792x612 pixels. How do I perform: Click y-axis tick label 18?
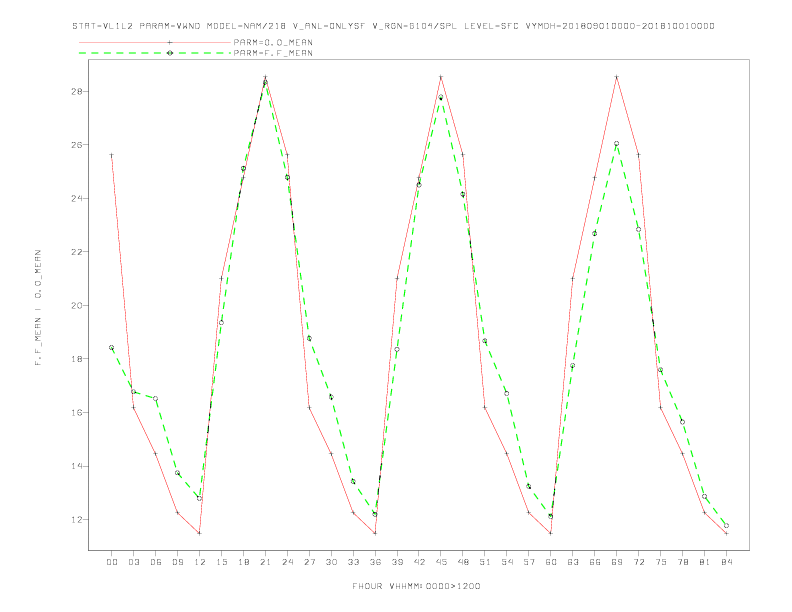(77, 359)
